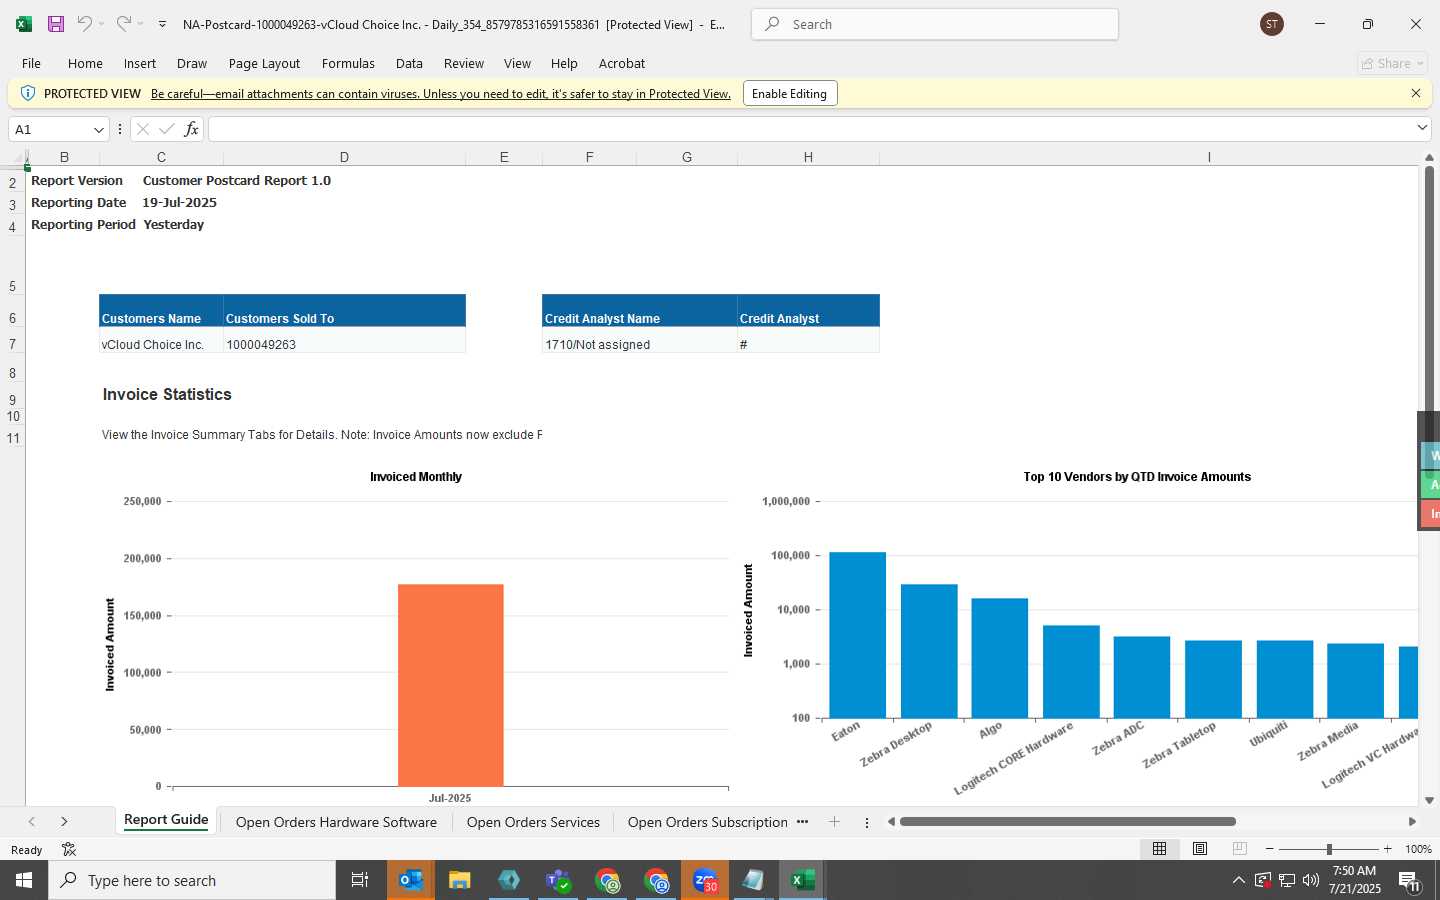1440x900 pixels.
Task: Open Customize Quick Access Toolbar dropdown
Action: pyautogui.click(x=162, y=24)
